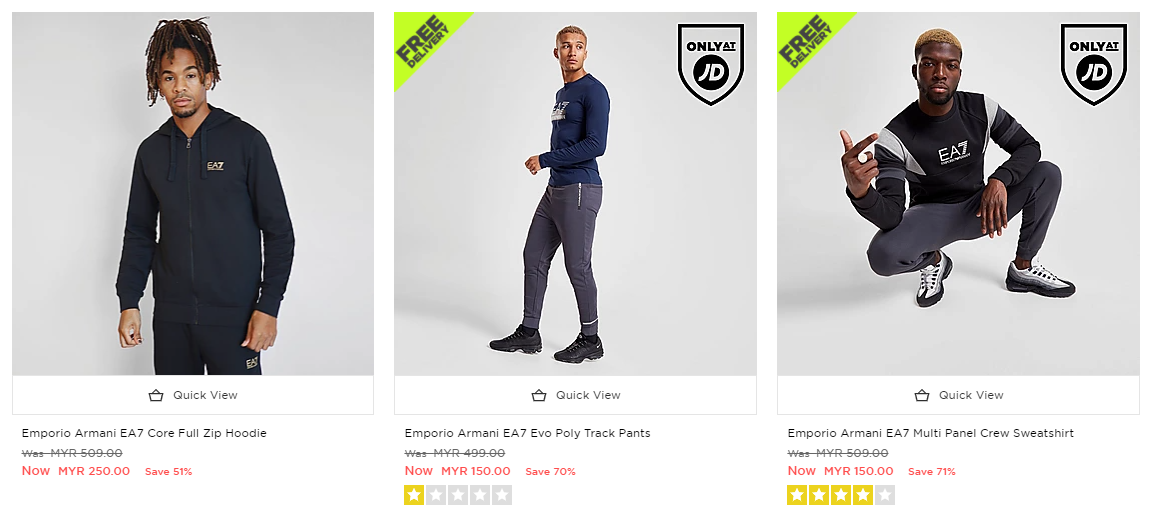Click basket icon under the Full Zip Hoodie
Screen dimensions: 1152x513
(155, 395)
